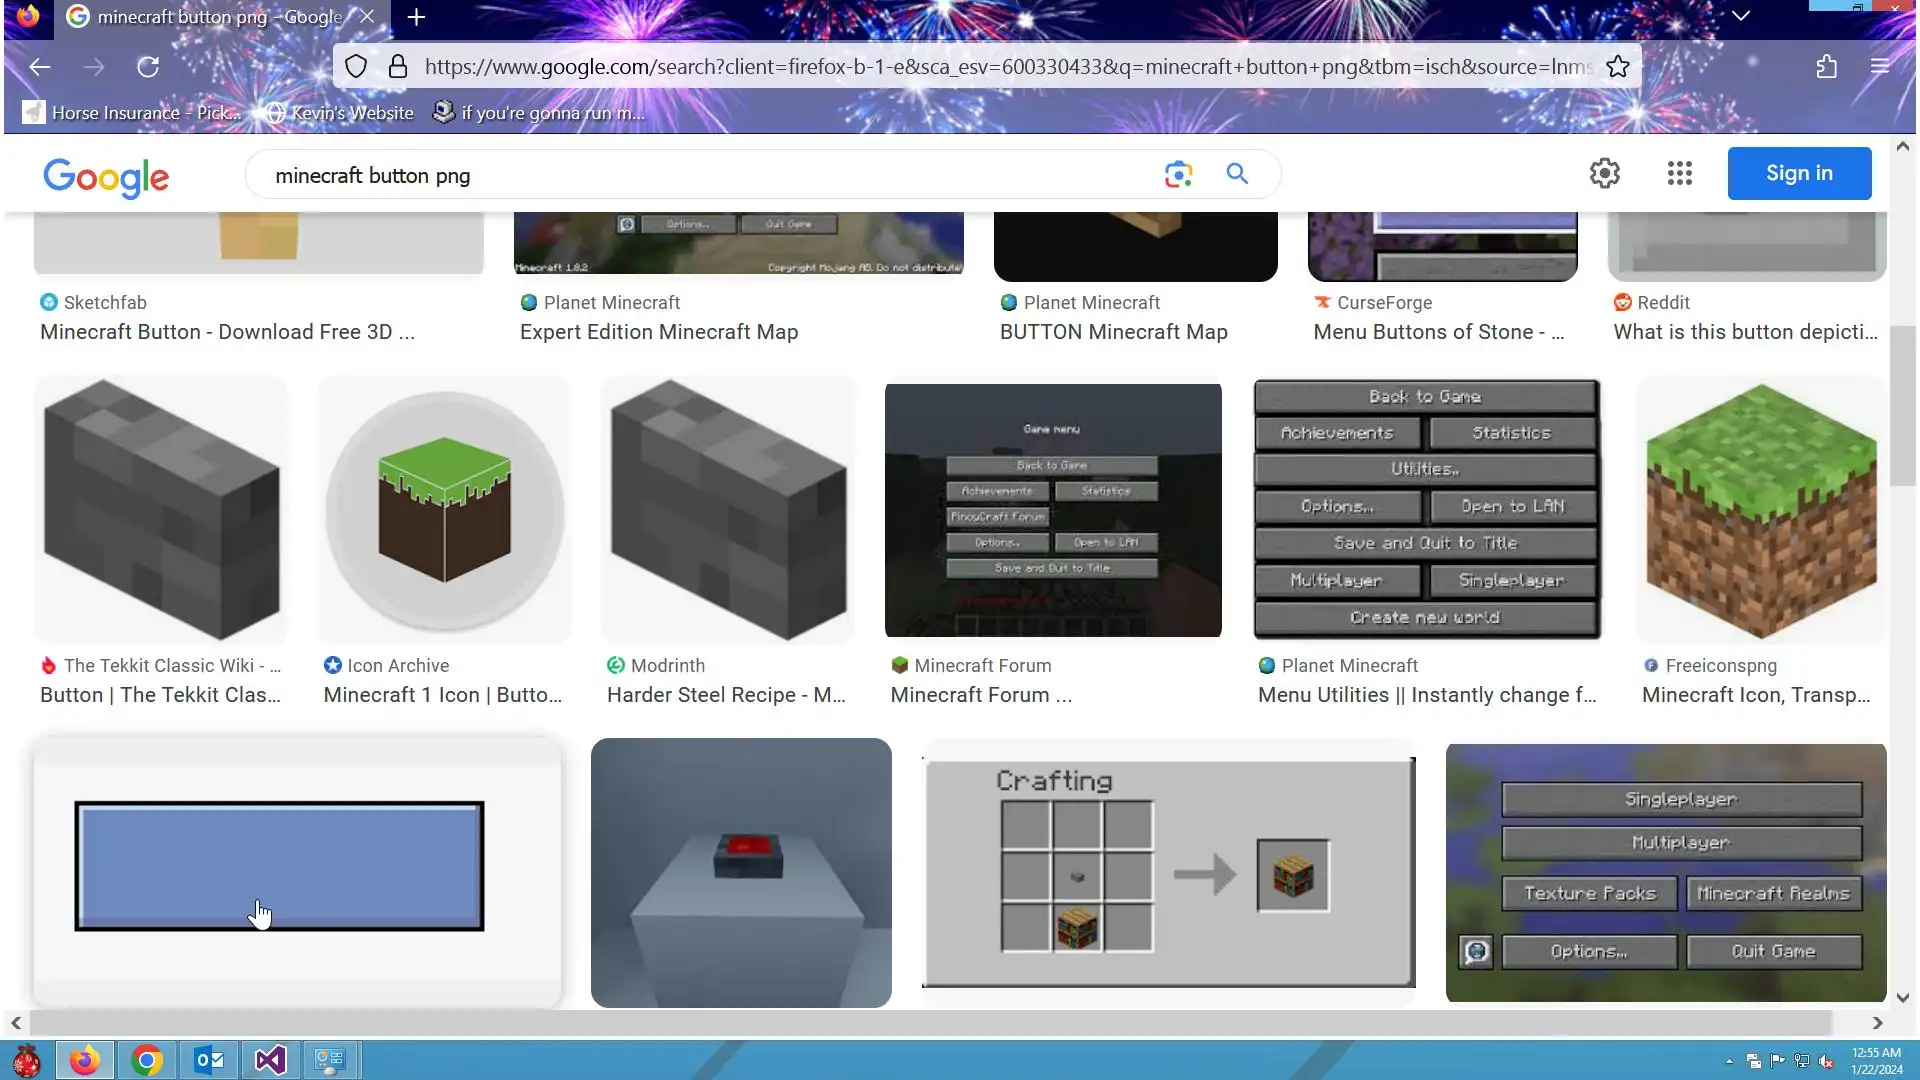Image resolution: width=1920 pixels, height=1080 pixels.
Task: Open the Google apps grid
Action: (1679, 173)
